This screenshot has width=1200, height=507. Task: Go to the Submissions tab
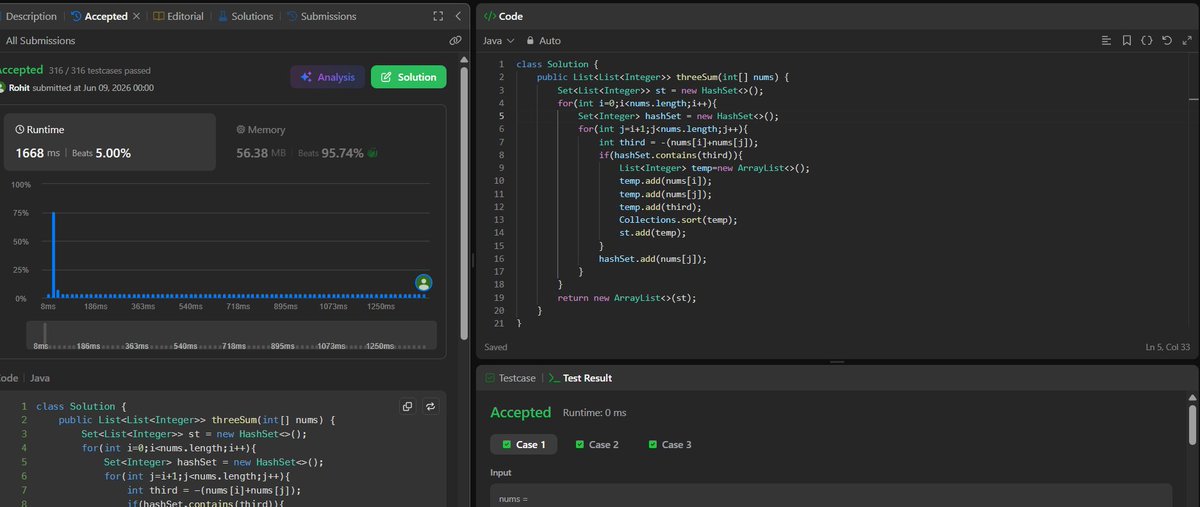tap(321, 16)
